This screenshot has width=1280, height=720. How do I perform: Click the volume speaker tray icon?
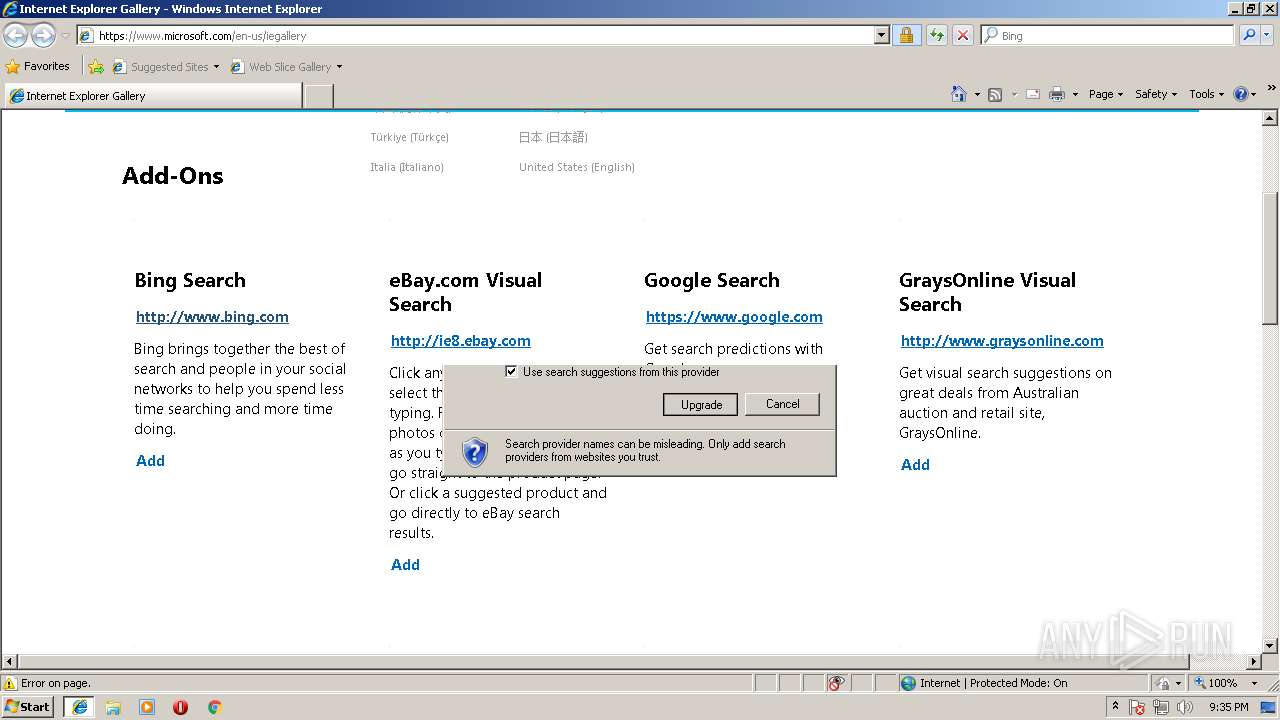pyautogui.click(x=1185, y=707)
